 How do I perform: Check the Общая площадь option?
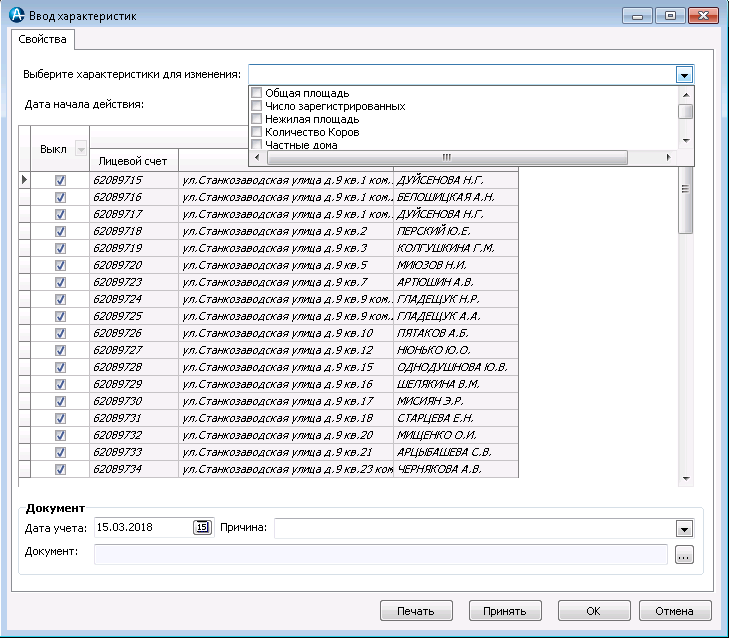[257, 93]
